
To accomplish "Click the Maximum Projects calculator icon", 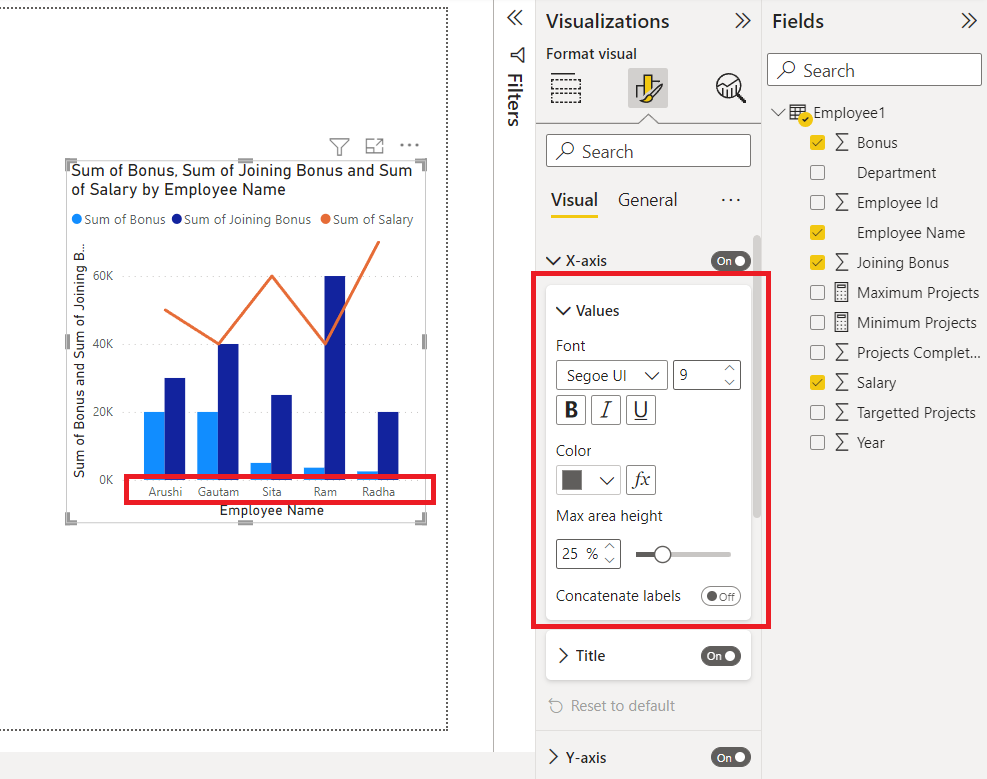I will (x=841, y=293).
